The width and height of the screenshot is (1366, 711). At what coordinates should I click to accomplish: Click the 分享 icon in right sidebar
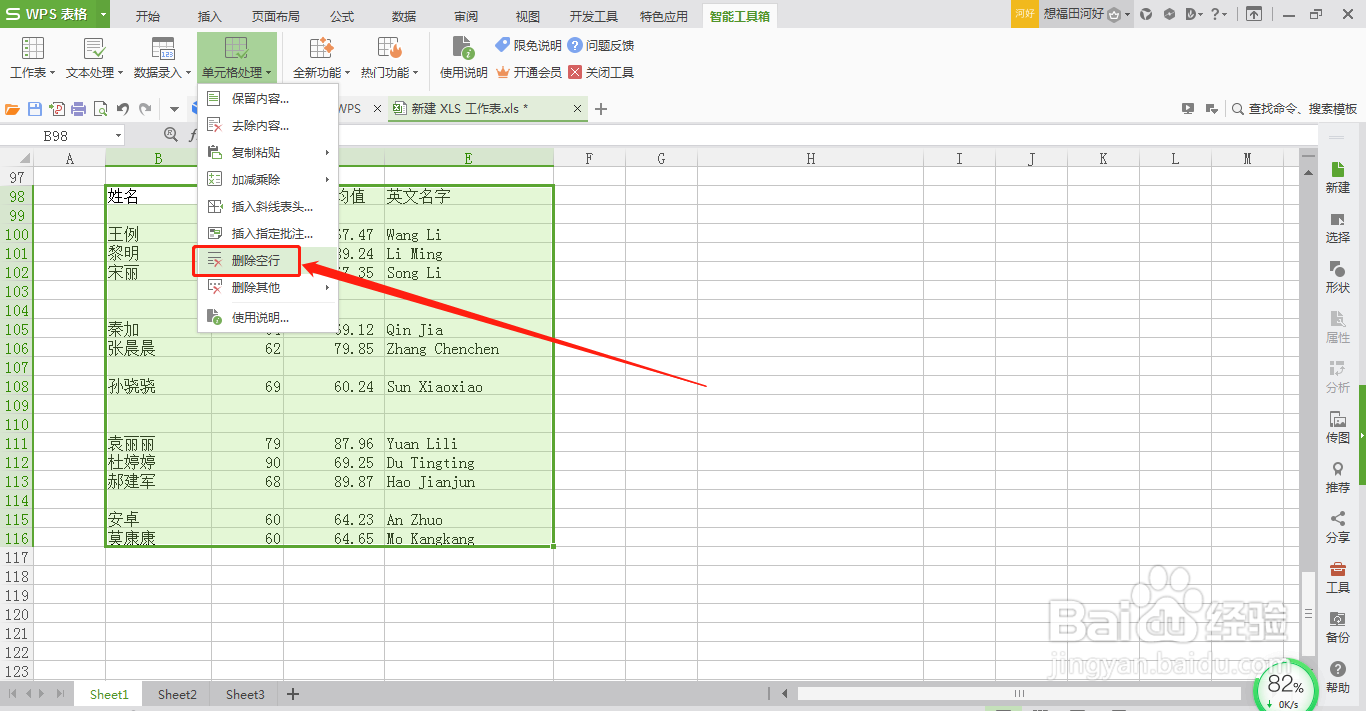(1338, 528)
